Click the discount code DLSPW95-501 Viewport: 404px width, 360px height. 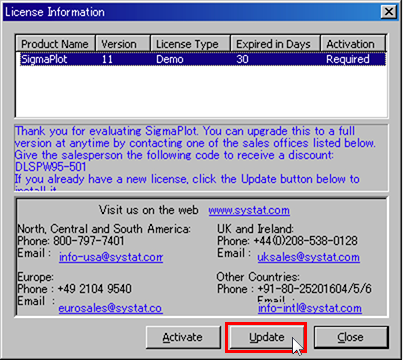[x=51, y=167]
